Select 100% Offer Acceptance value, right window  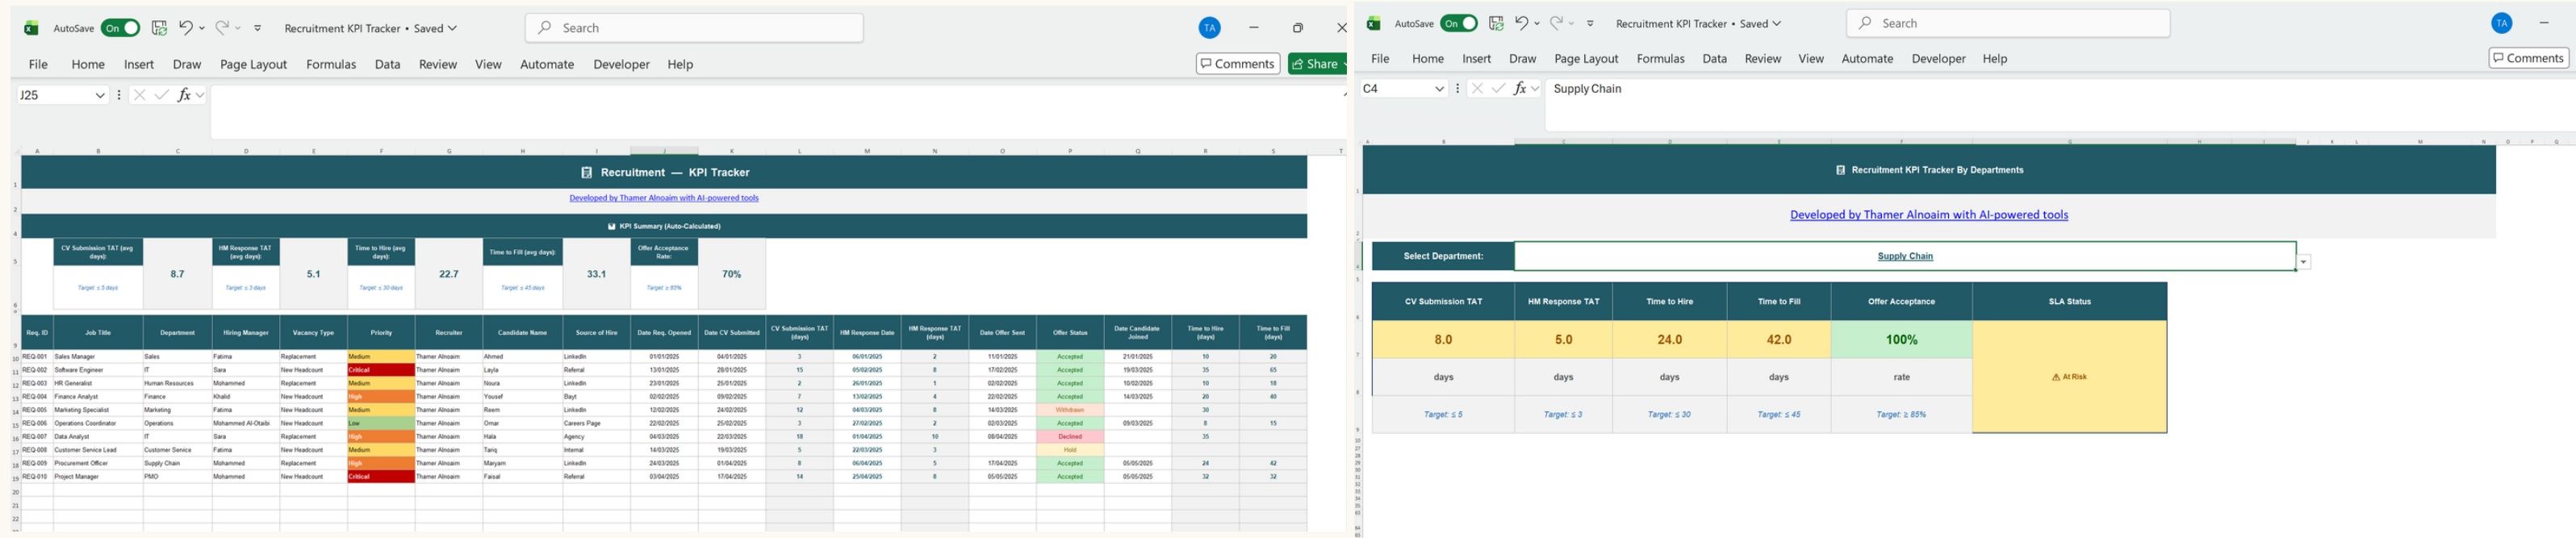[x=1901, y=340]
